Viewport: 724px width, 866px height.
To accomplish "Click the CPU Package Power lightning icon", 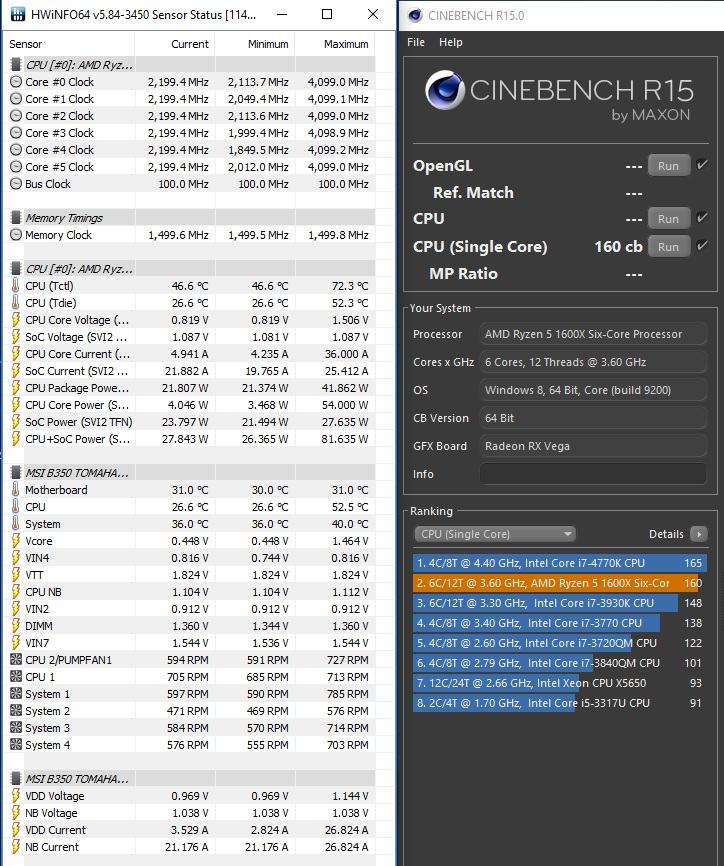I will tap(16, 388).
